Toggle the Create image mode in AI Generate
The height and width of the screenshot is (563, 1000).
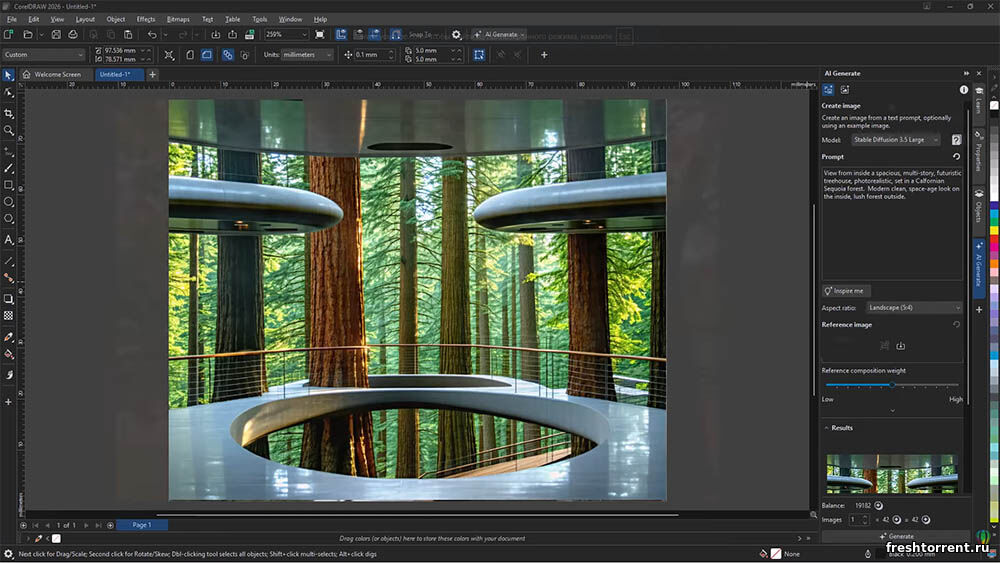[829, 89]
